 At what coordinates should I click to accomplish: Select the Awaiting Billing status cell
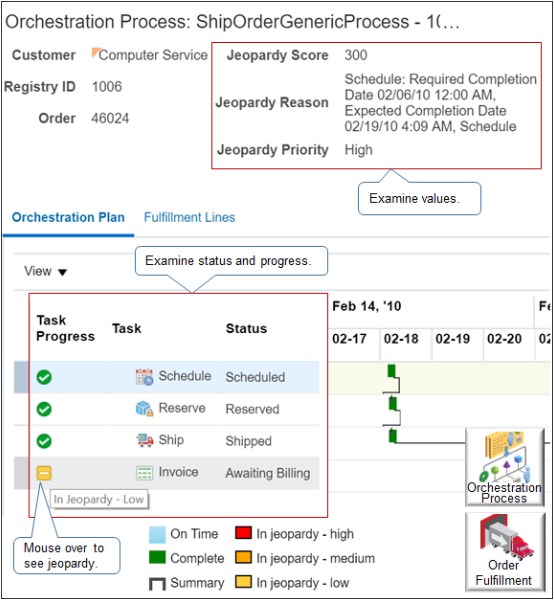click(268, 473)
